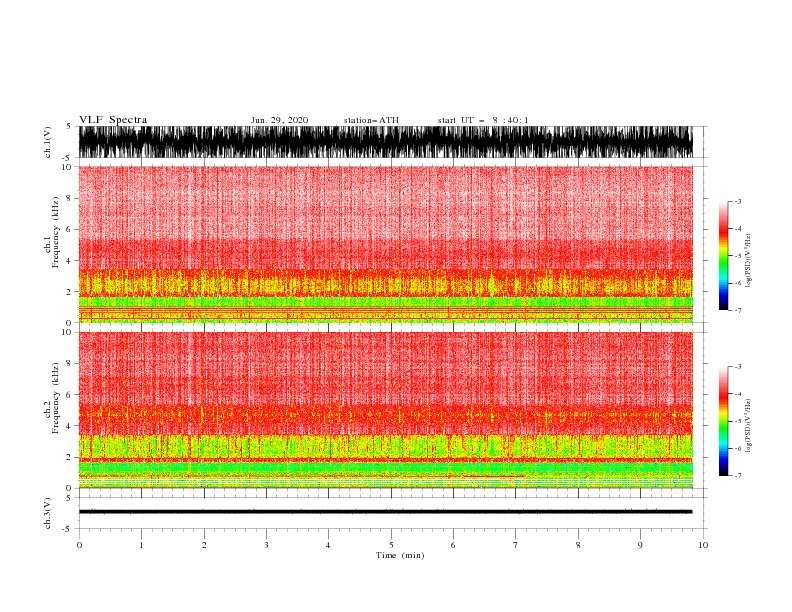The image size is (792, 612).
Task: Click time axis tick label "3"
Action: click(x=266, y=545)
